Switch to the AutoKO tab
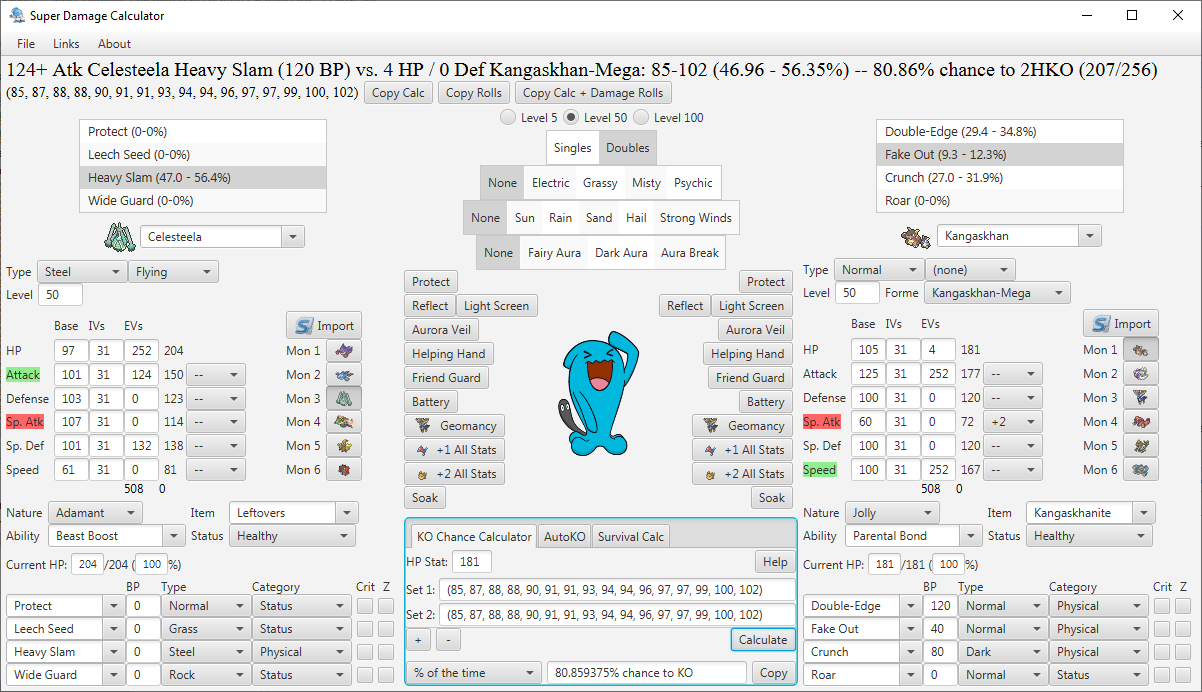 coord(564,537)
